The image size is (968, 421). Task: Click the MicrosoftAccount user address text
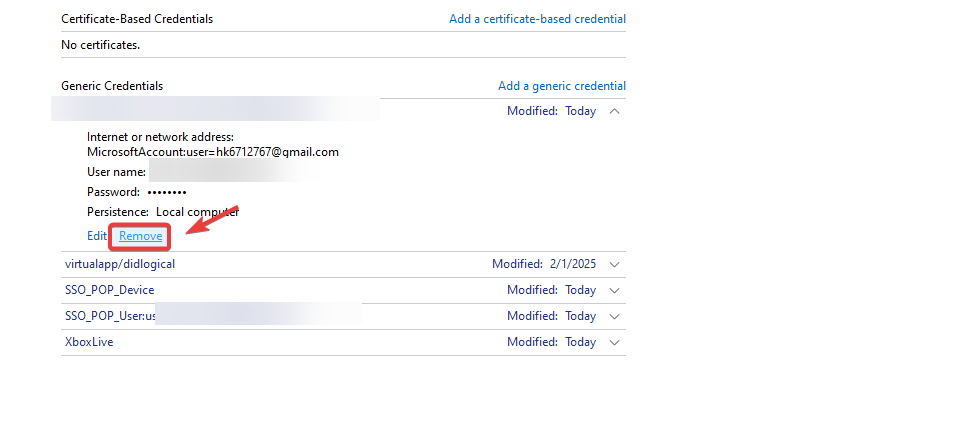[x=213, y=152]
